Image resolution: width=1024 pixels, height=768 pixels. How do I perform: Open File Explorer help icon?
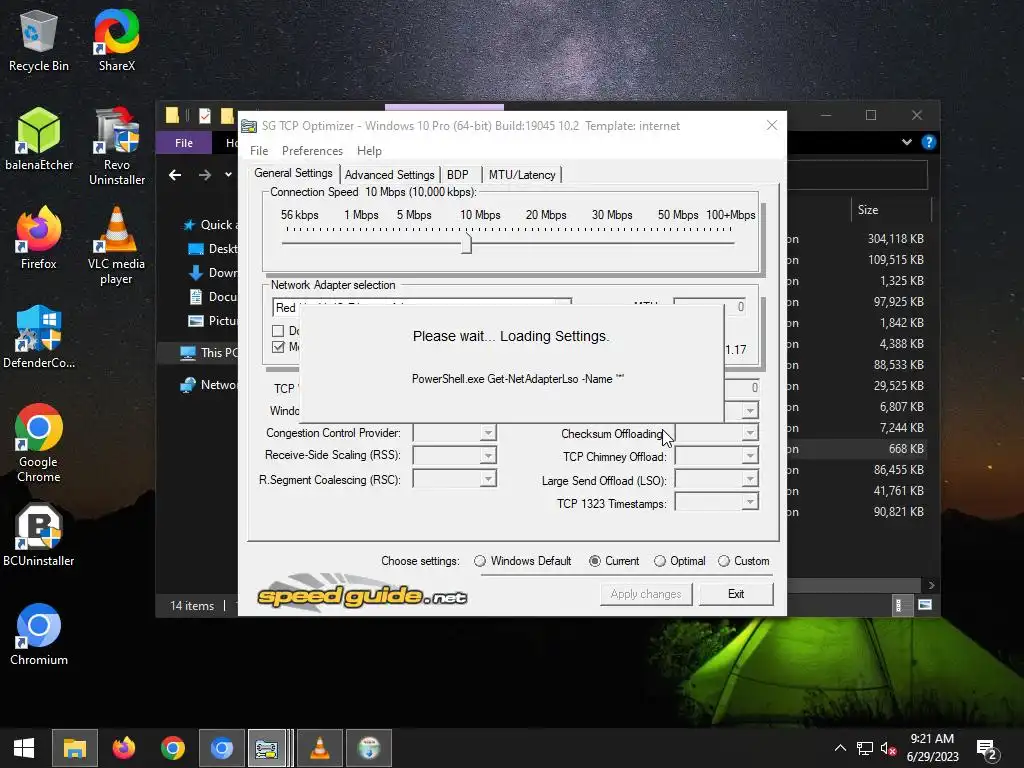929,142
